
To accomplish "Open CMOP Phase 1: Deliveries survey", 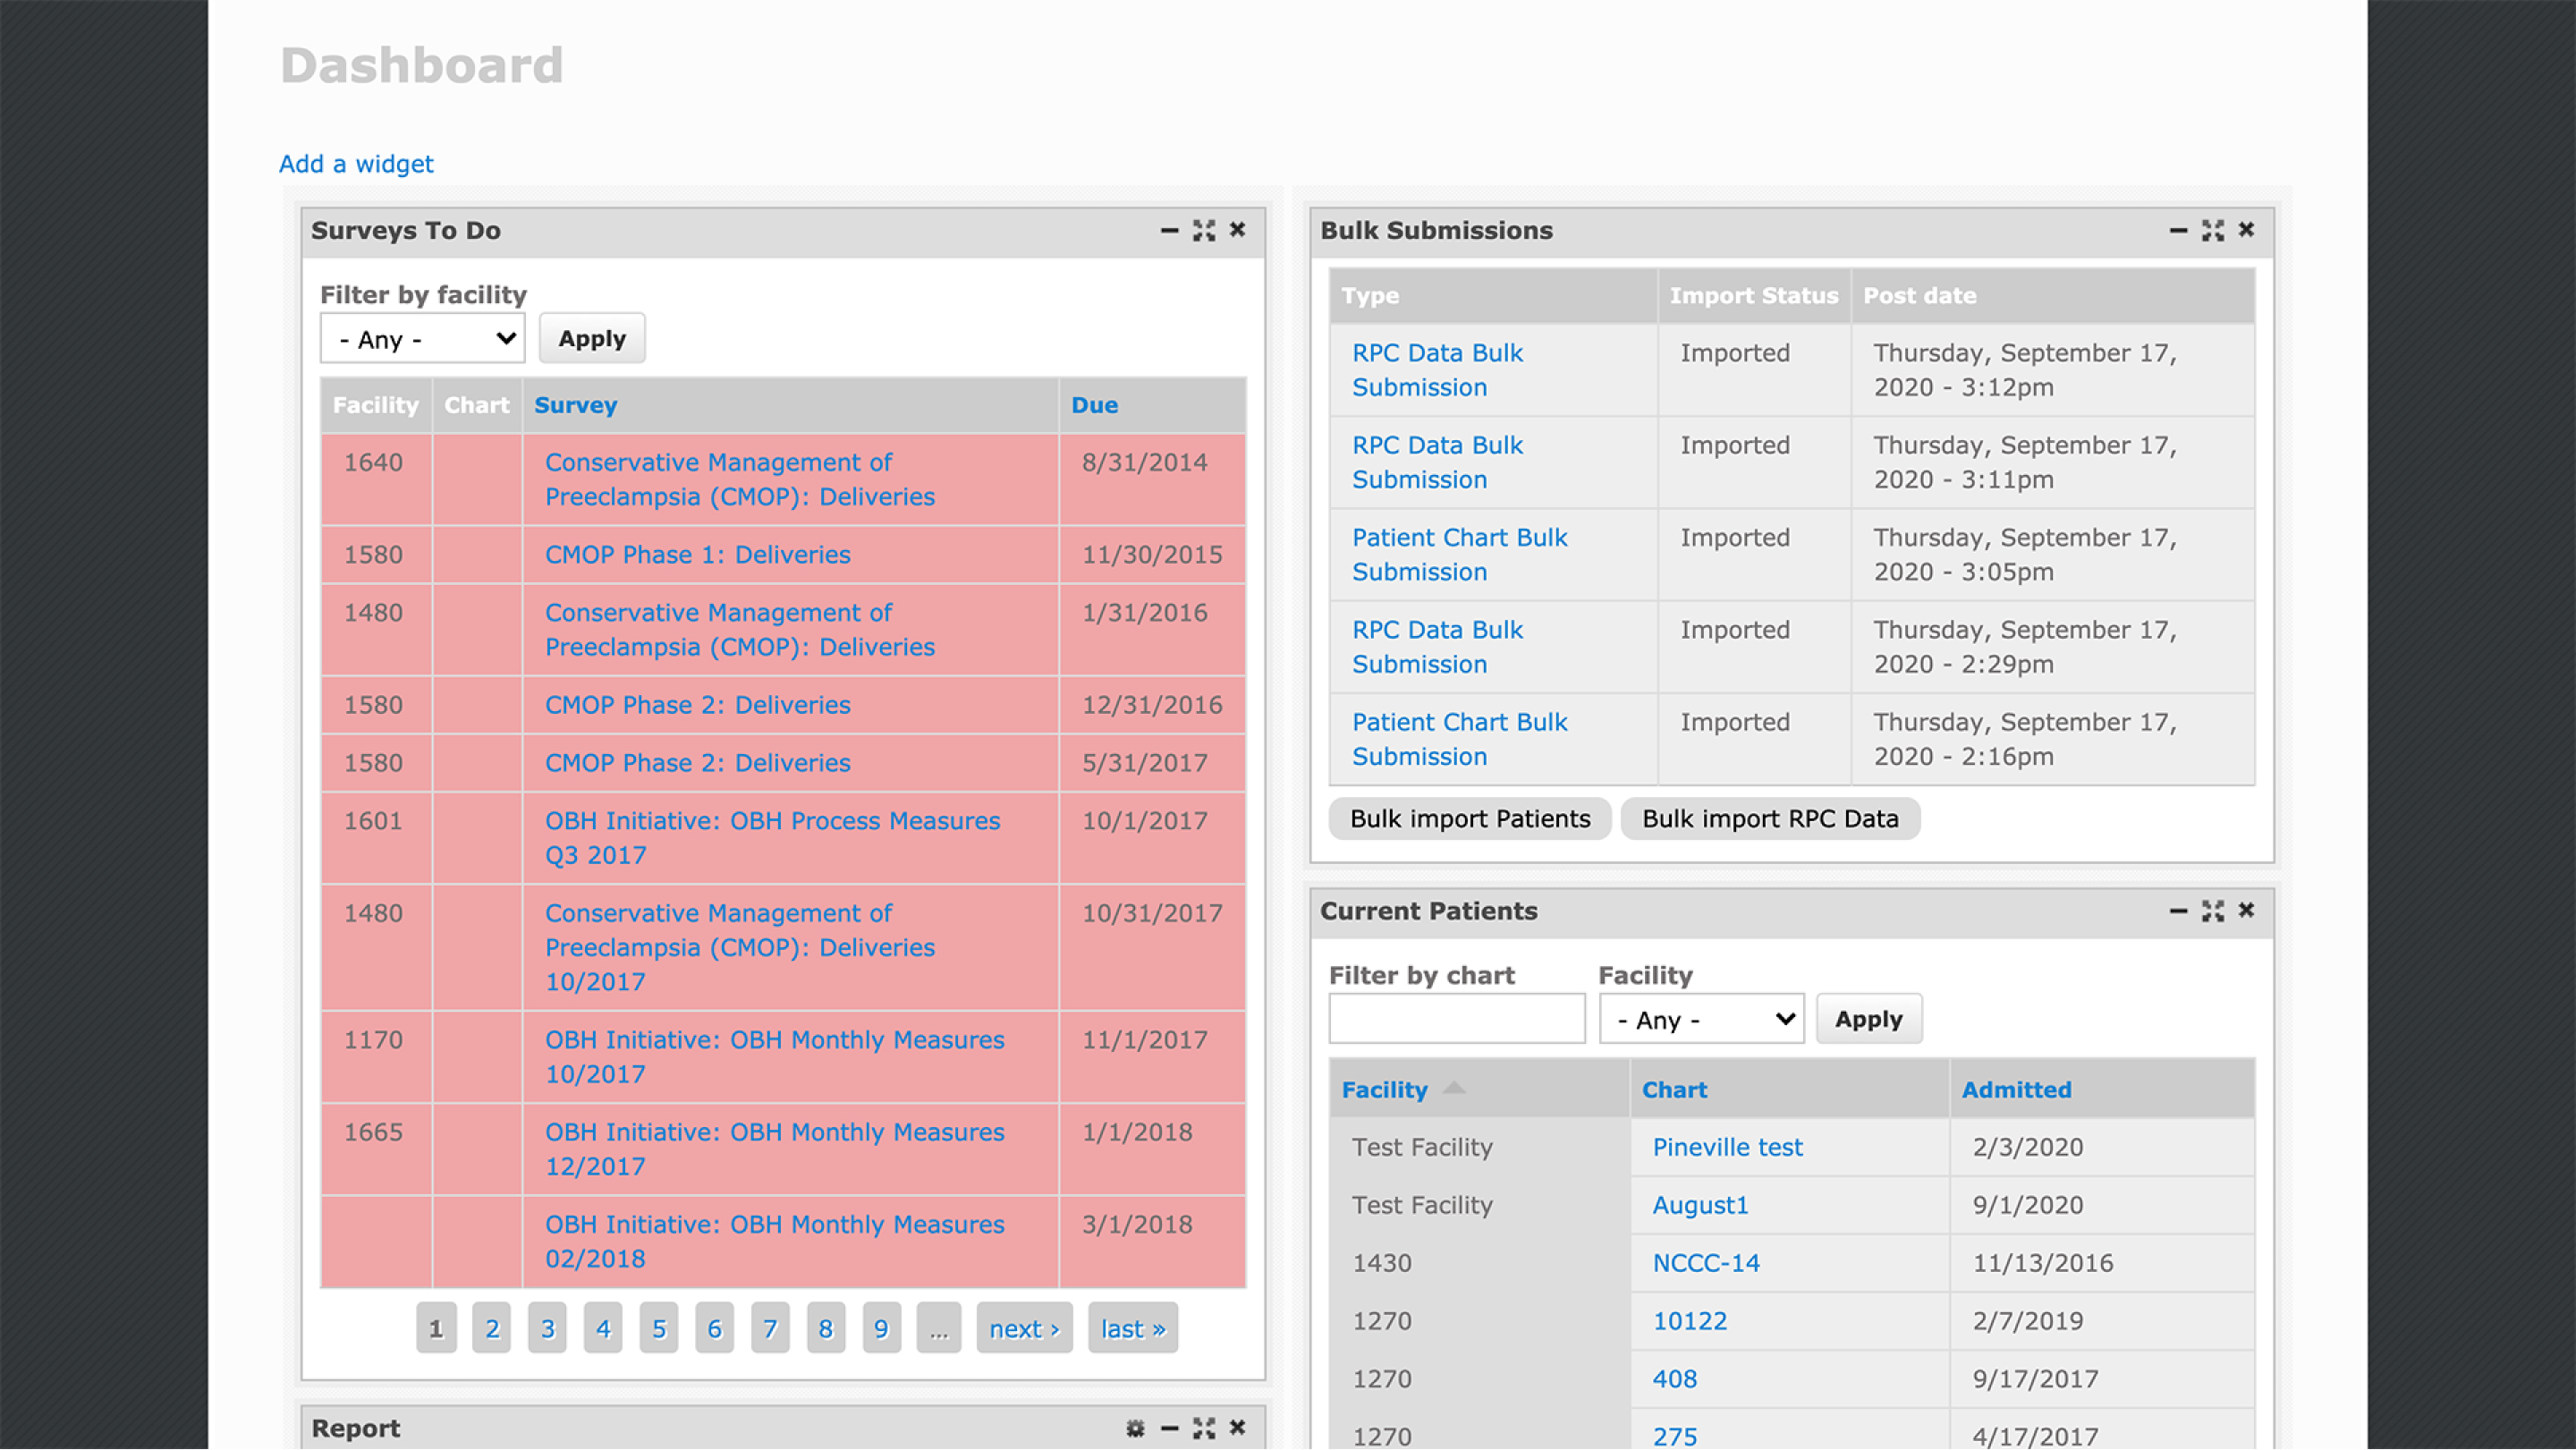I will pos(697,555).
